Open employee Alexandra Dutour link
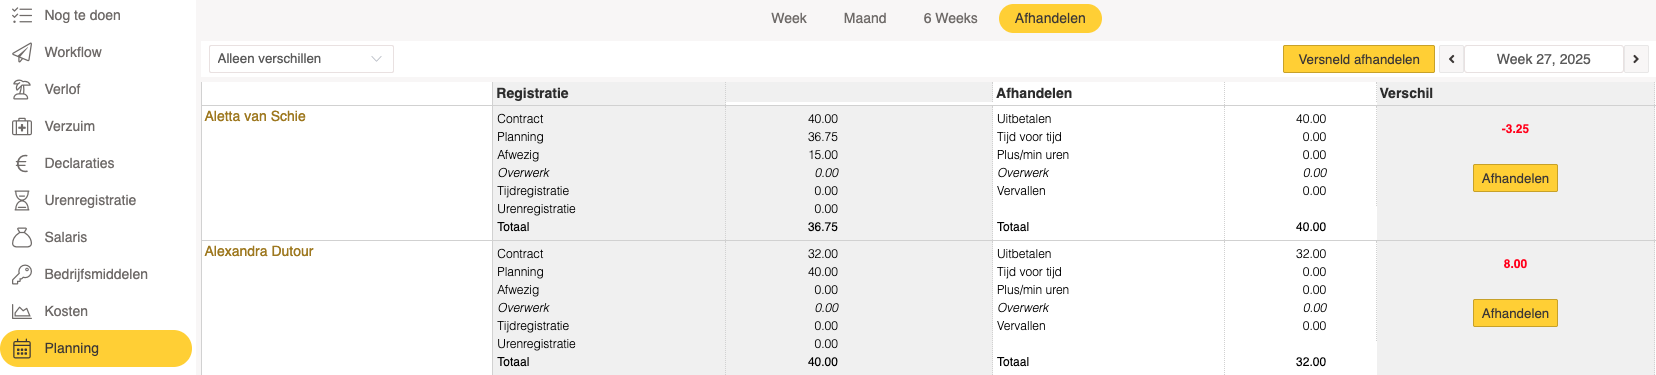Screen dimensions: 1656x375 [259, 251]
